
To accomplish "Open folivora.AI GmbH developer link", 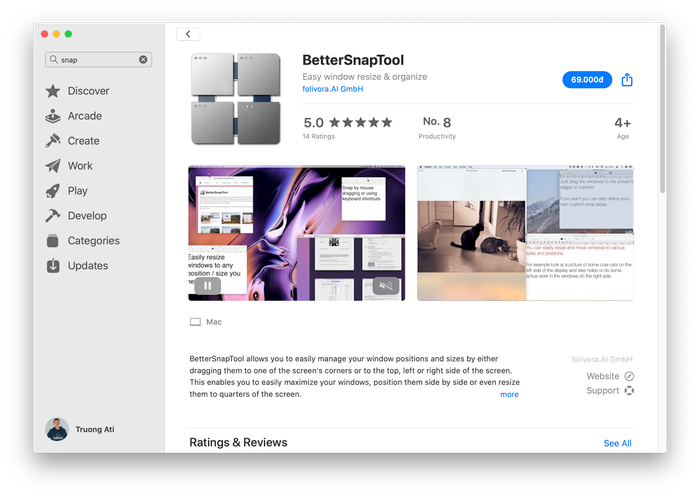I will click(x=333, y=89).
